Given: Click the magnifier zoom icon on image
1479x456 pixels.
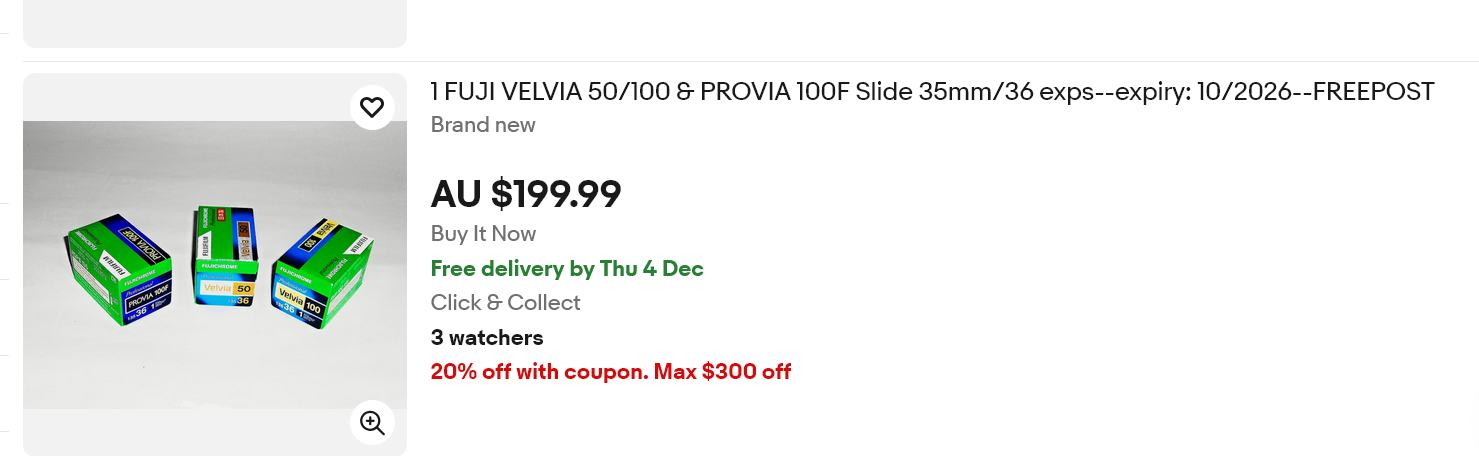Looking at the screenshot, I should click(372, 423).
